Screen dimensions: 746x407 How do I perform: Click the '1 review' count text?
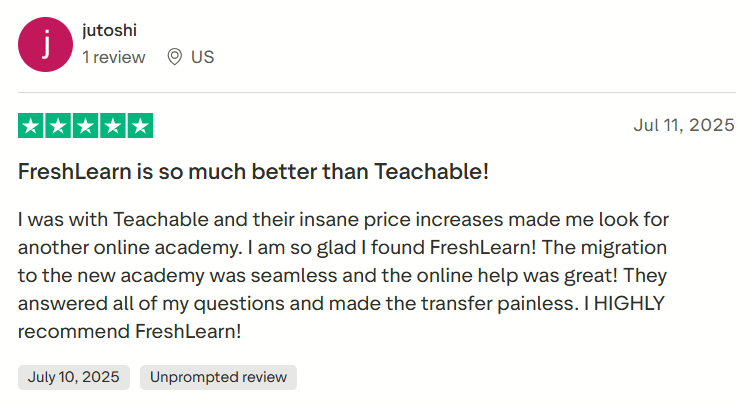113,57
